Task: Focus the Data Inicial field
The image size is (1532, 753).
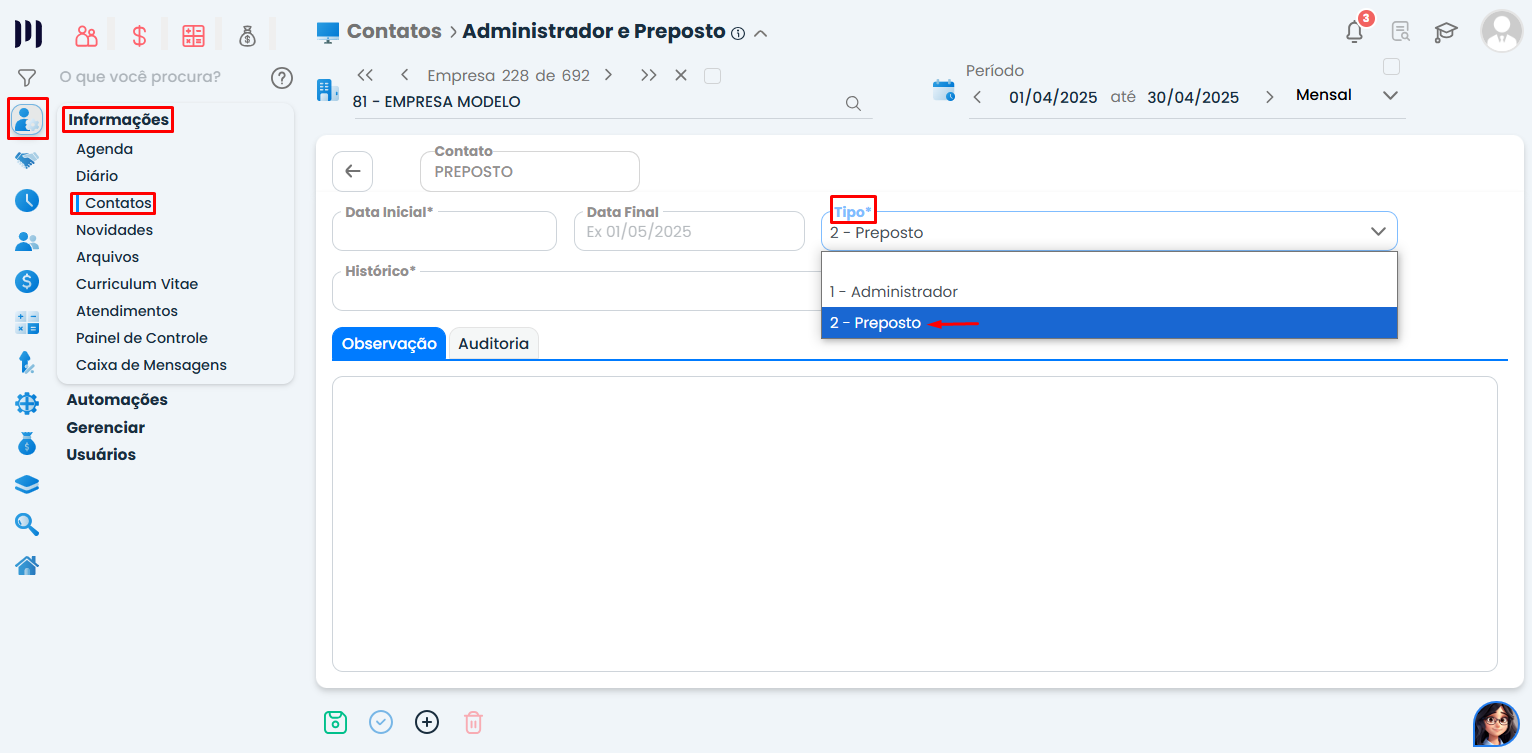Action: [x=444, y=231]
